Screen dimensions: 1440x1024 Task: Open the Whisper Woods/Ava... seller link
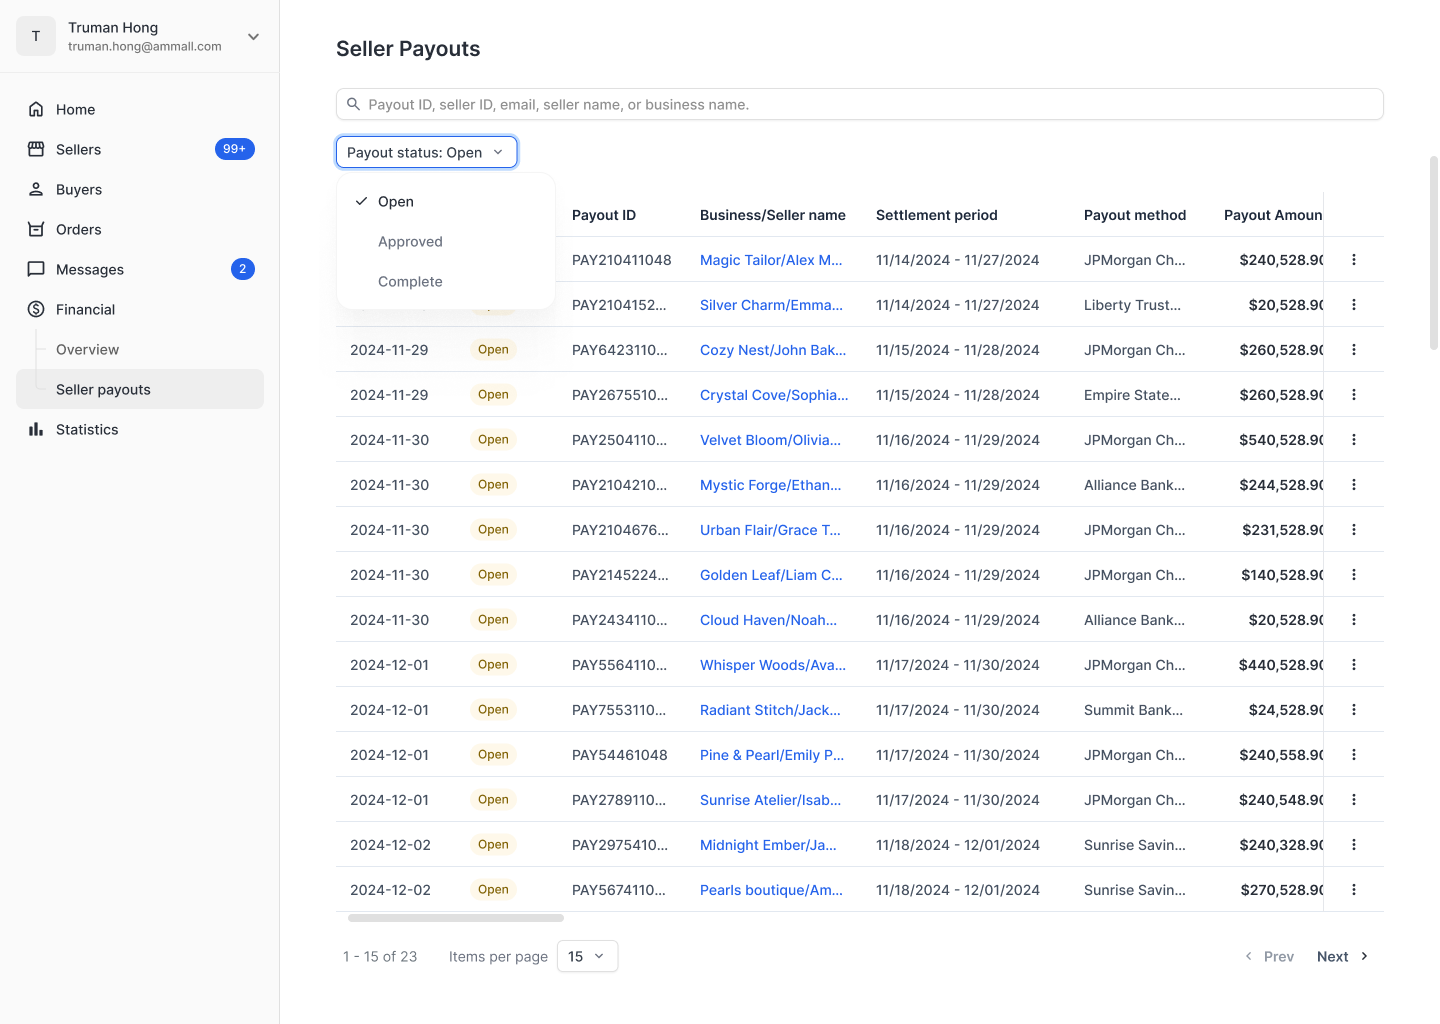[x=773, y=665]
